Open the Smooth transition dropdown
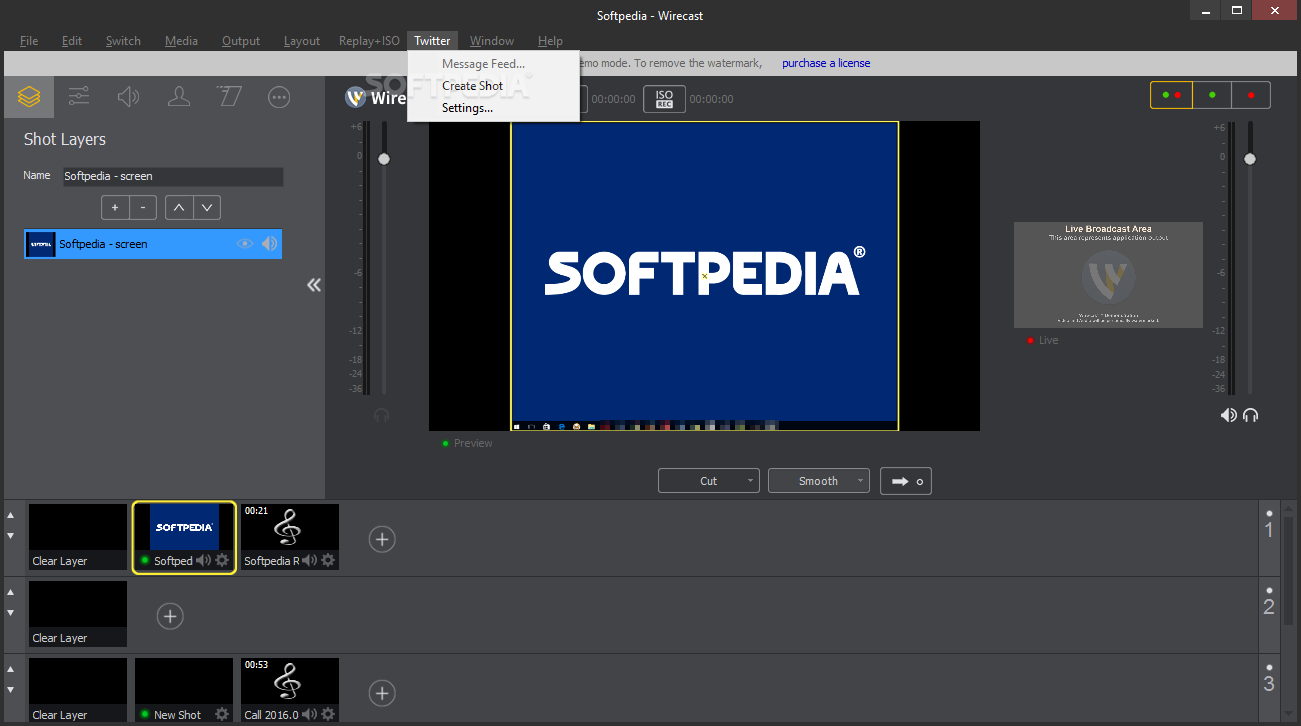Image resolution: width=1301 pixels, height=726 pixels. pyautogui.click(x=819, y=481)
